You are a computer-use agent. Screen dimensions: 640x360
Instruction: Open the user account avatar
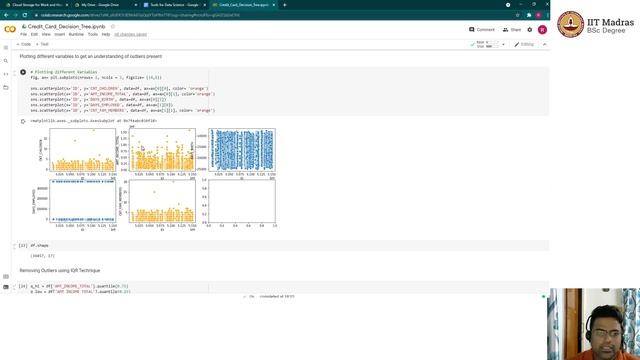(542, 30)
